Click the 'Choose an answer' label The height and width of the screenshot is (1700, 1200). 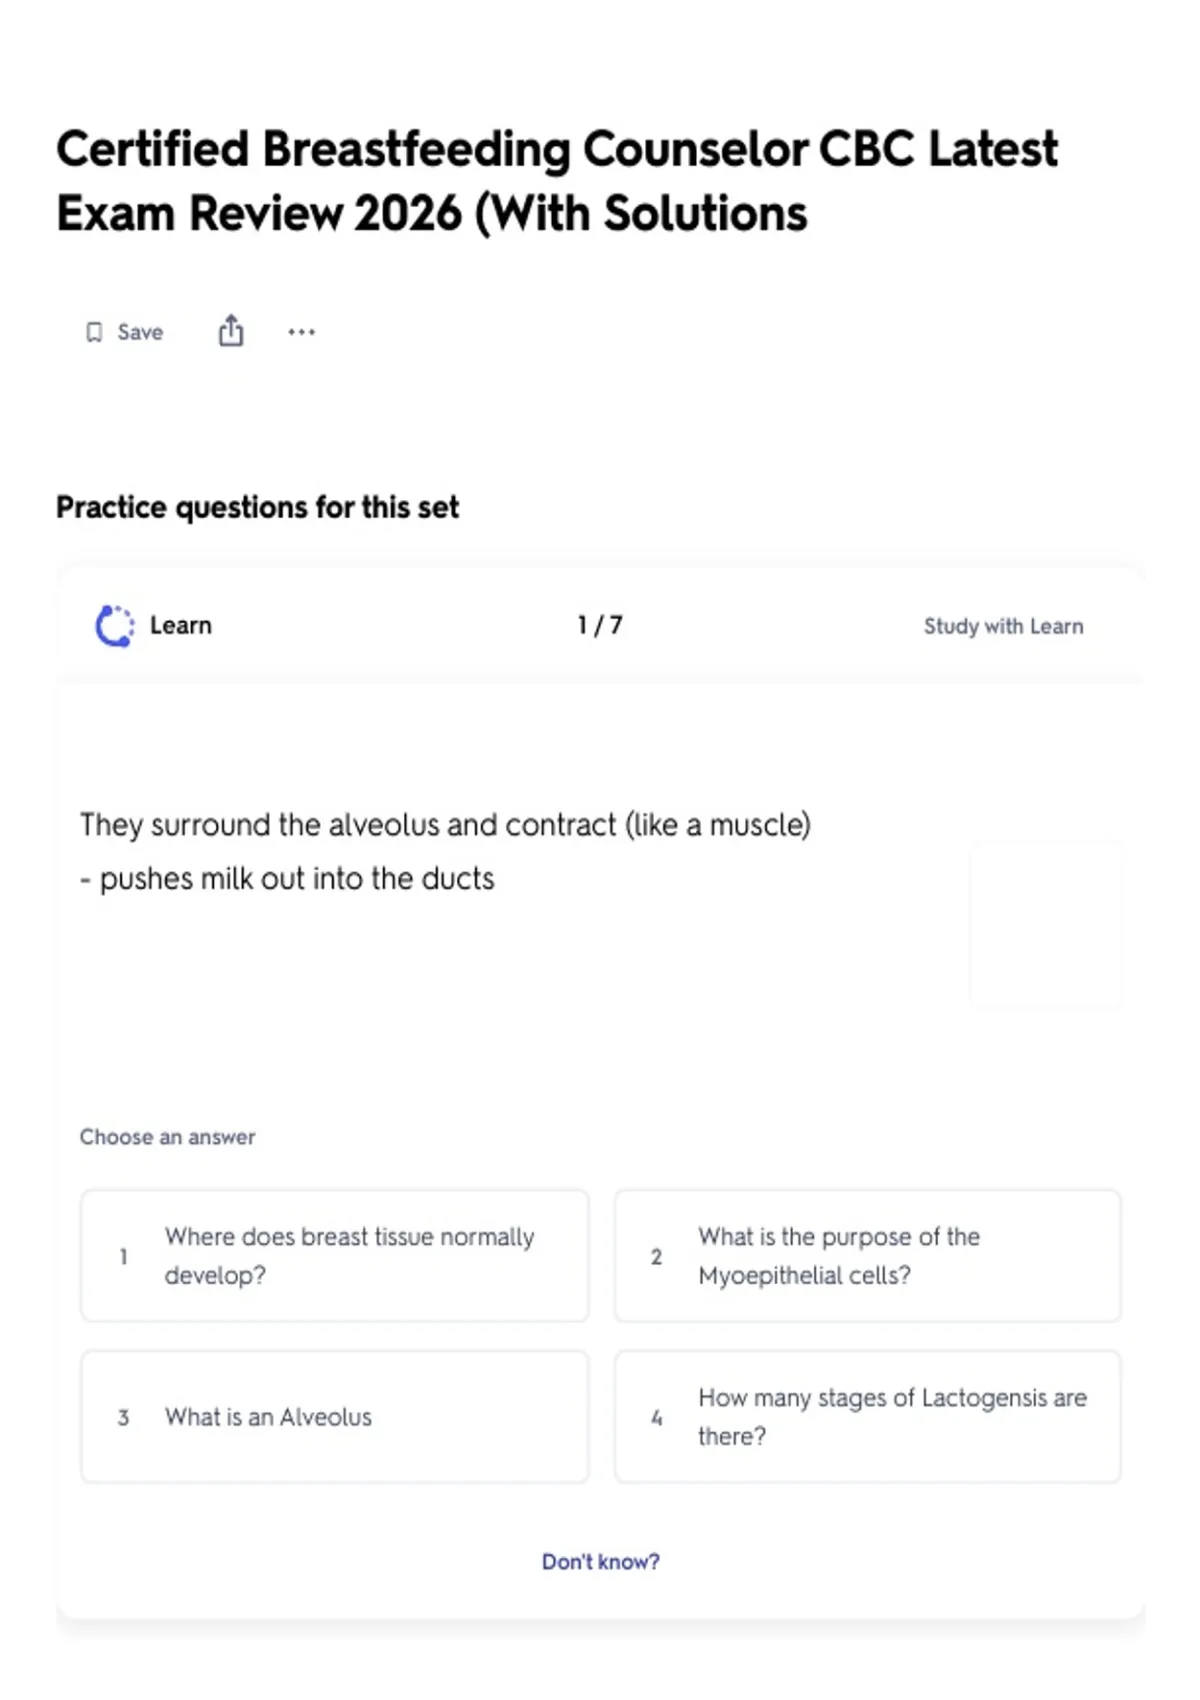tap(167, 1137)
